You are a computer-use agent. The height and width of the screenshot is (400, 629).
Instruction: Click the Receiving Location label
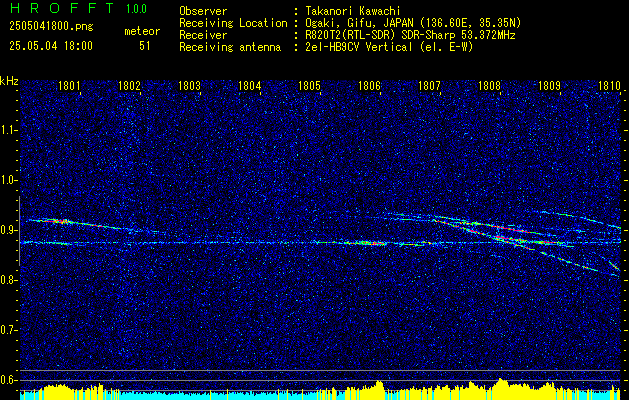[x=233, y=23]
